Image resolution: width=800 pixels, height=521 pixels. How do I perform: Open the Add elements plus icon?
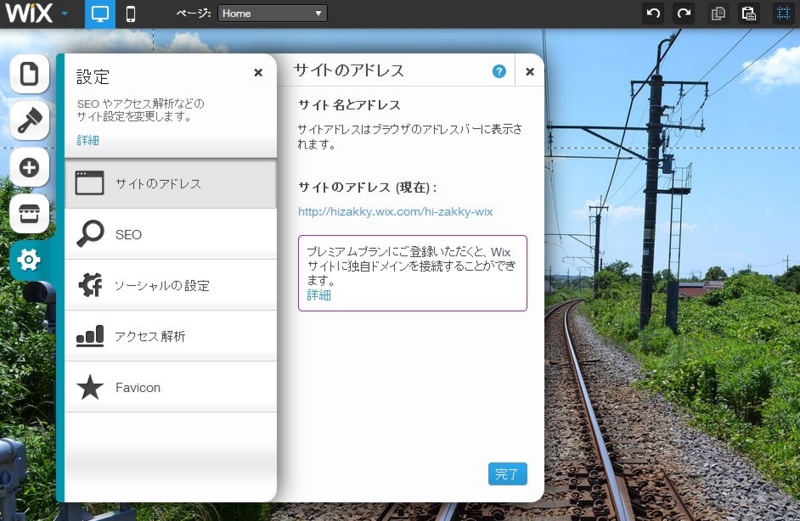30,167
